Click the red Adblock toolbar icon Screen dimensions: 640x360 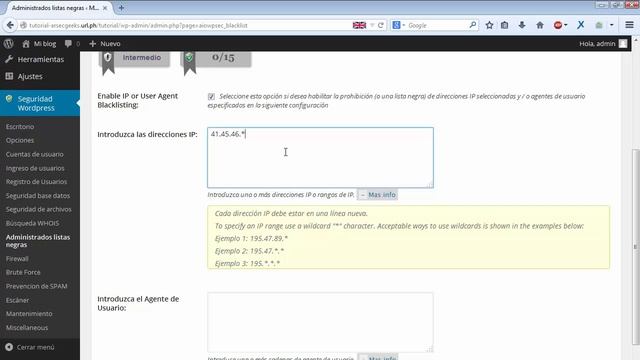pos(558,25)
